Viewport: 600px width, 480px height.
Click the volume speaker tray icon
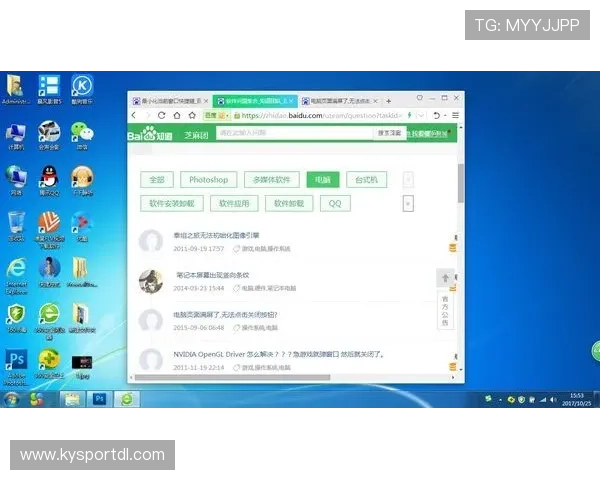pos(553,400)
